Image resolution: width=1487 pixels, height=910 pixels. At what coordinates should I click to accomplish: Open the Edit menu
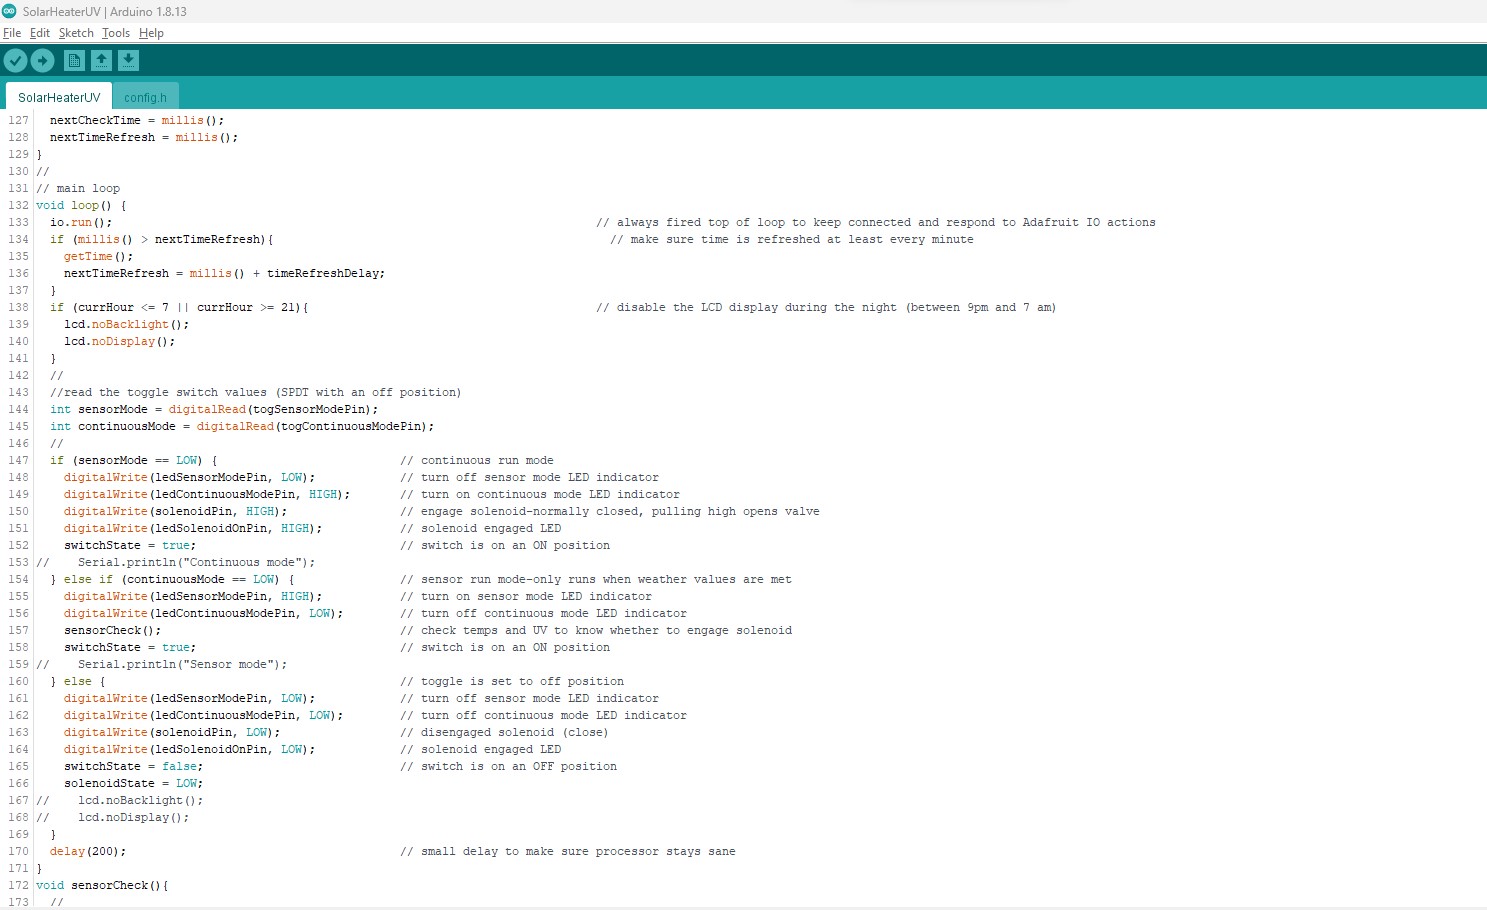pos(40,33)
